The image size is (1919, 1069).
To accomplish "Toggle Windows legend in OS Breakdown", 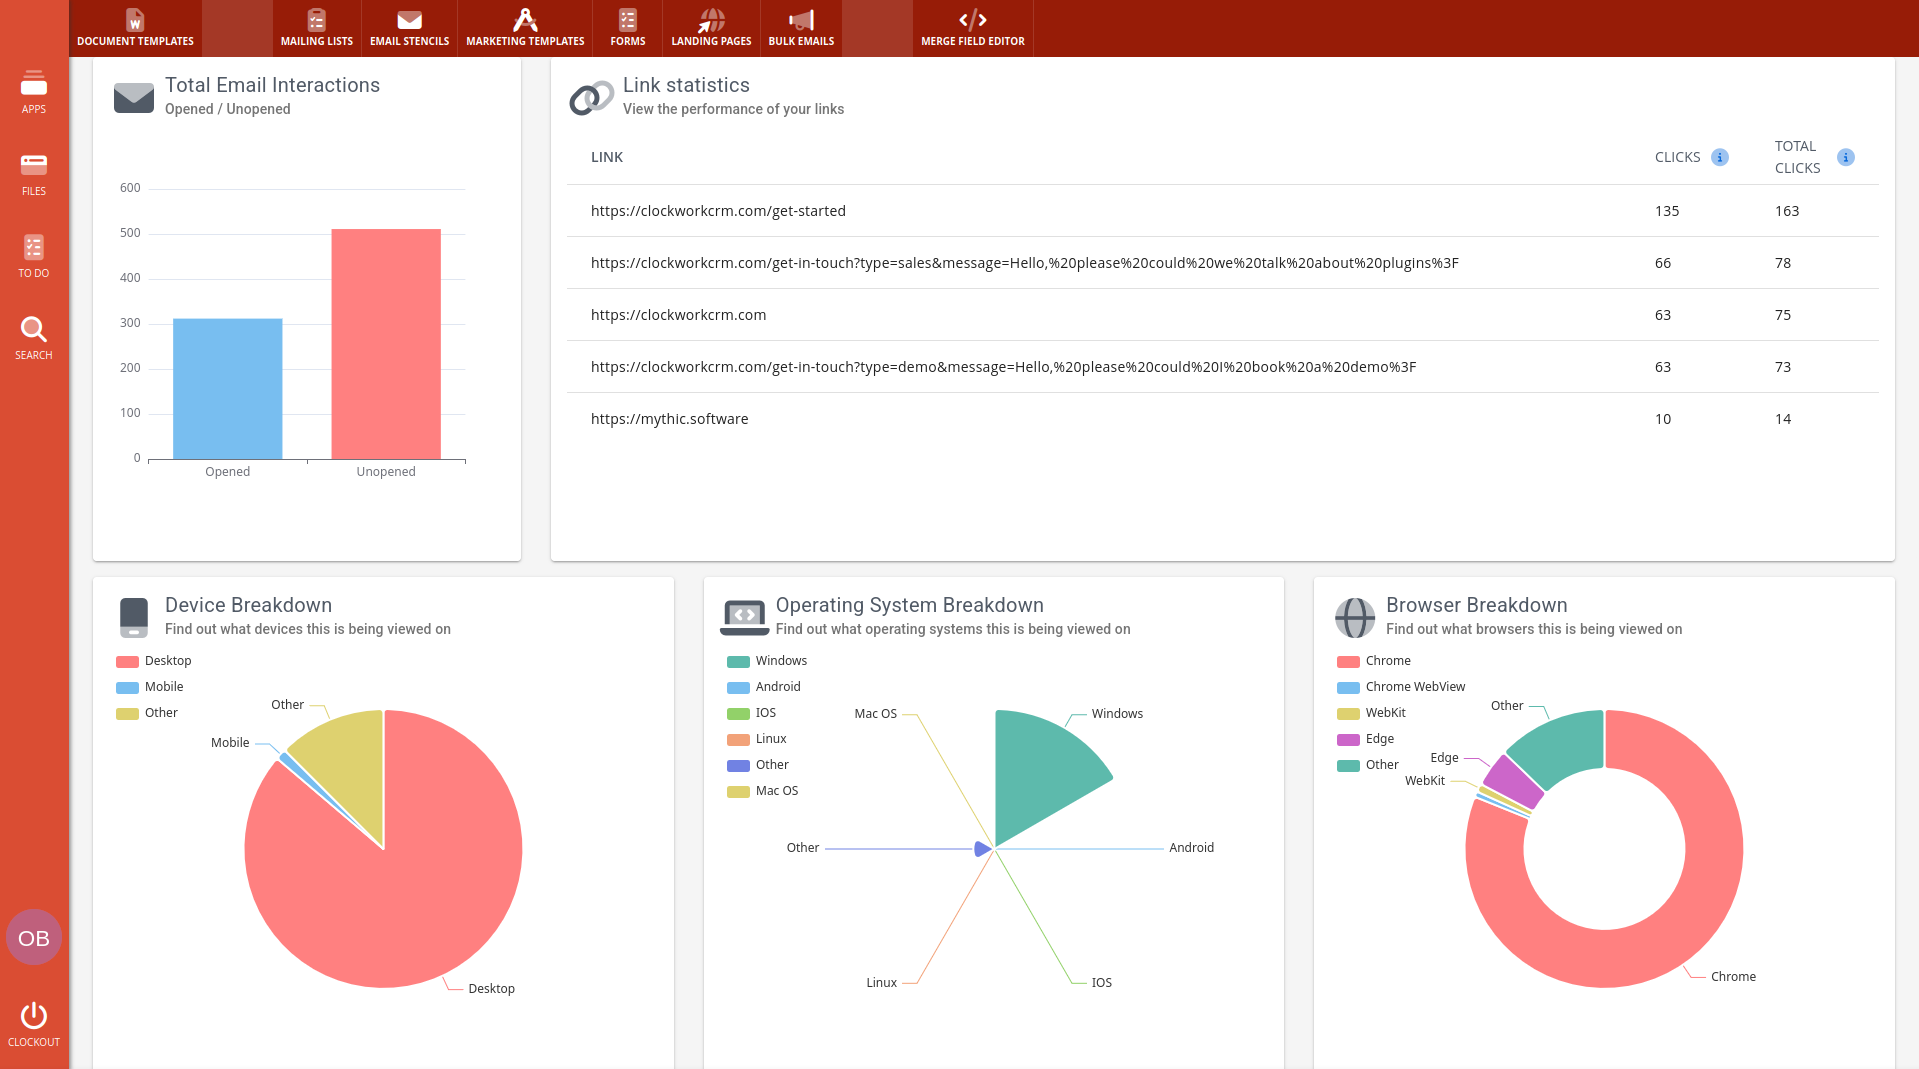I will 767,661.
